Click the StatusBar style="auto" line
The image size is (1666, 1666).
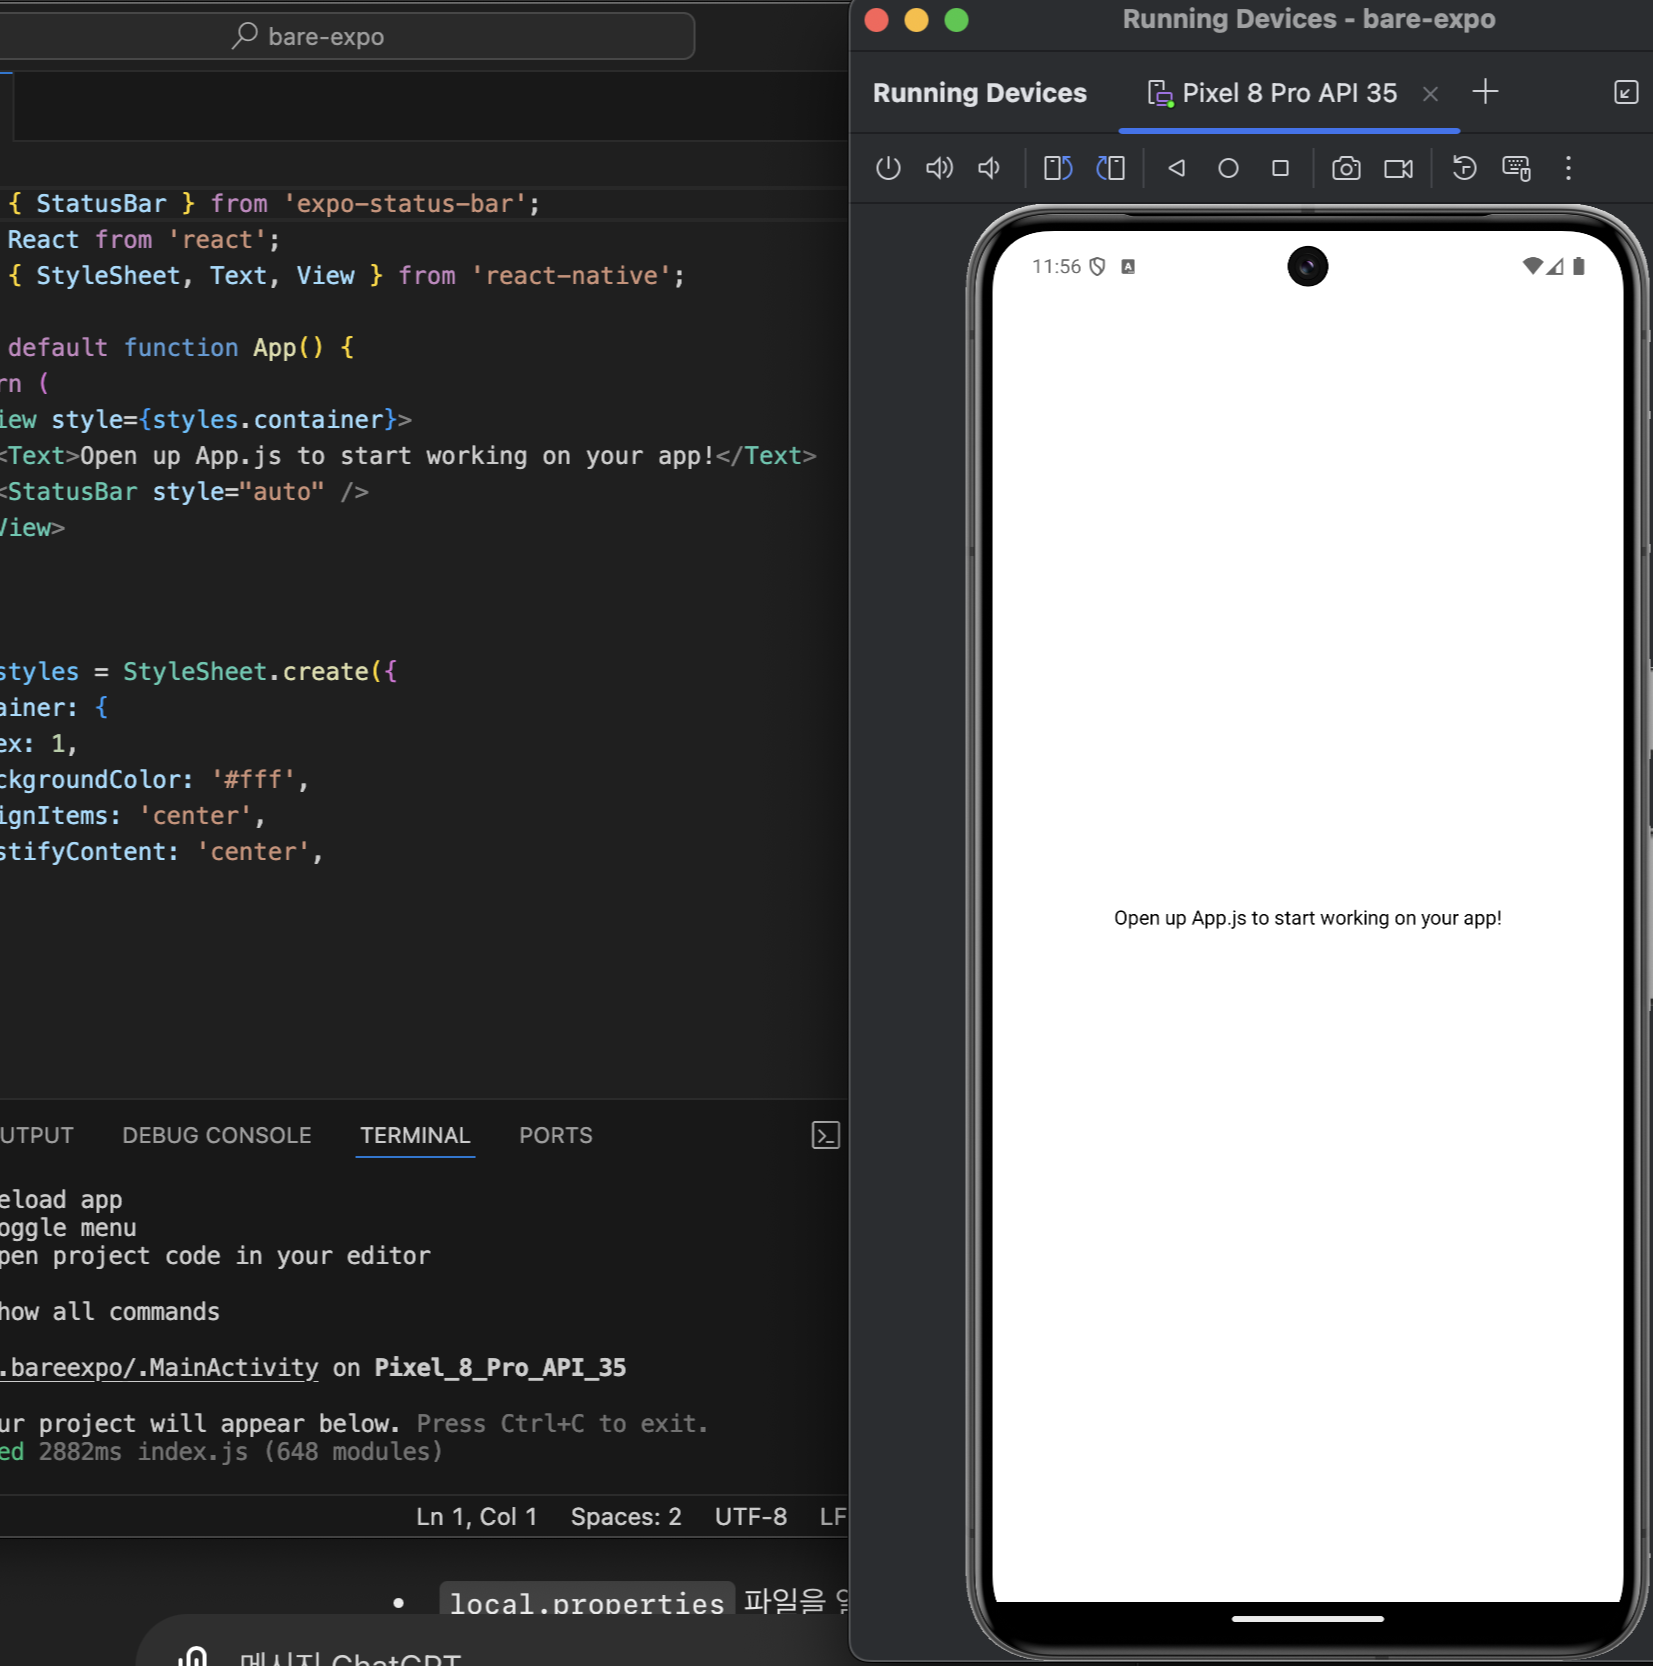(x=184, y=491)
